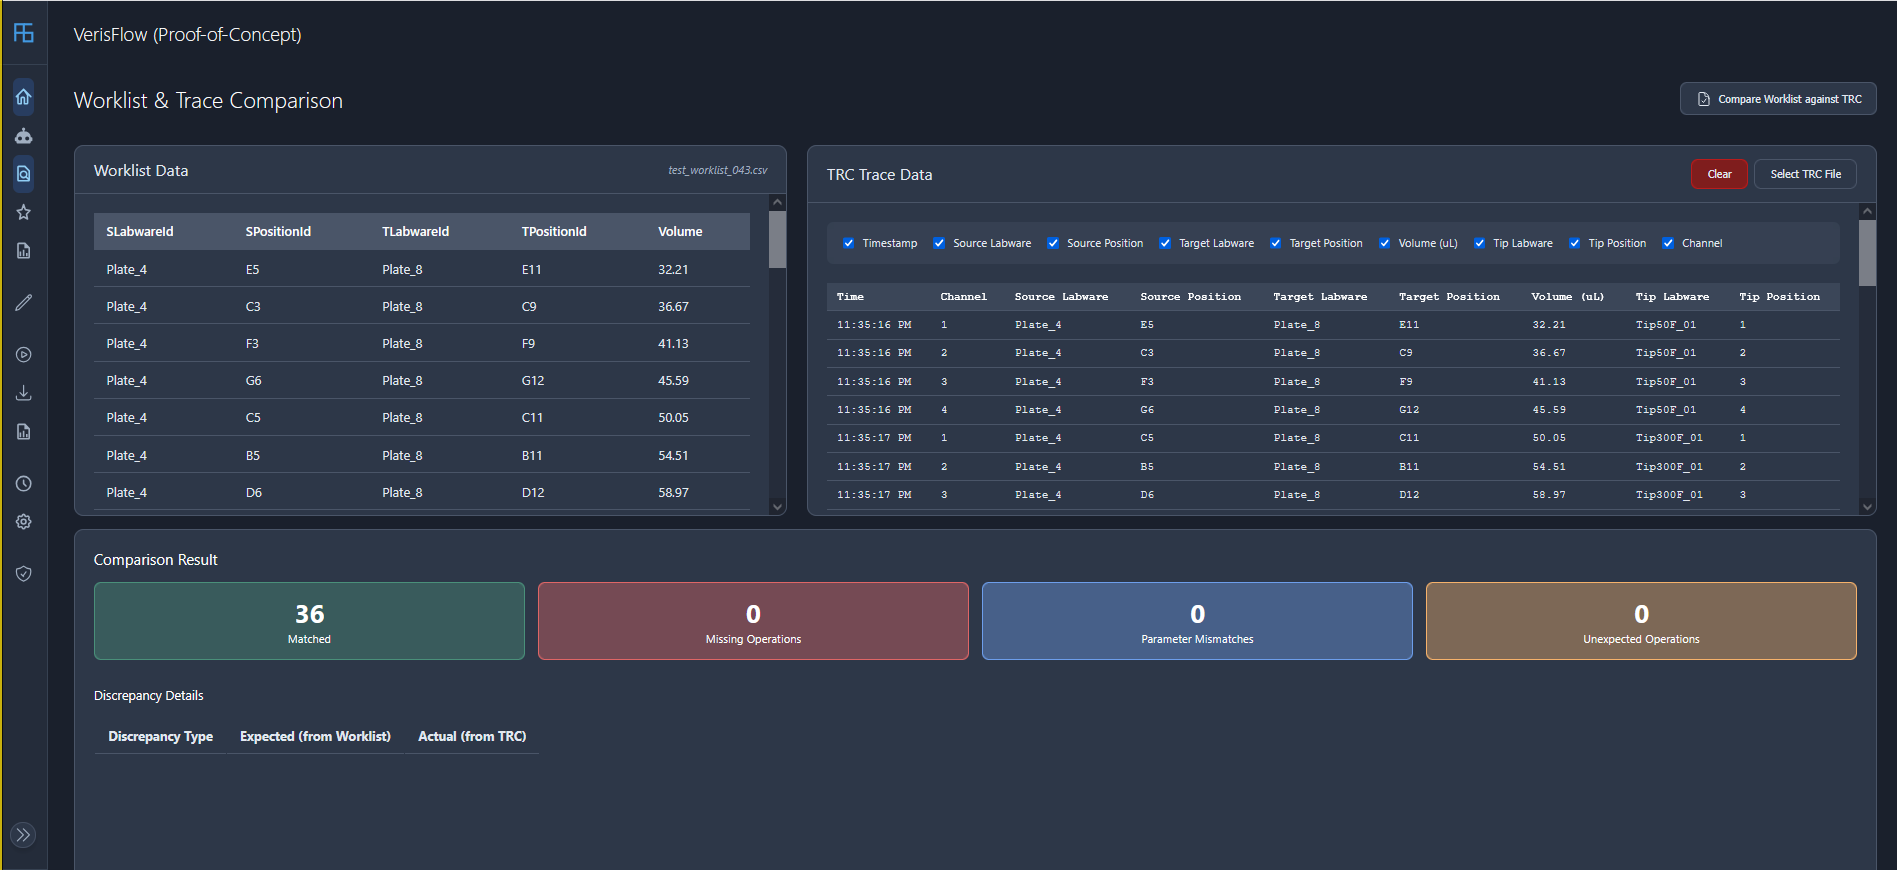The image size is (1897, 870).
Task: Open the robot icon in the sidebar
Action: 23,136
